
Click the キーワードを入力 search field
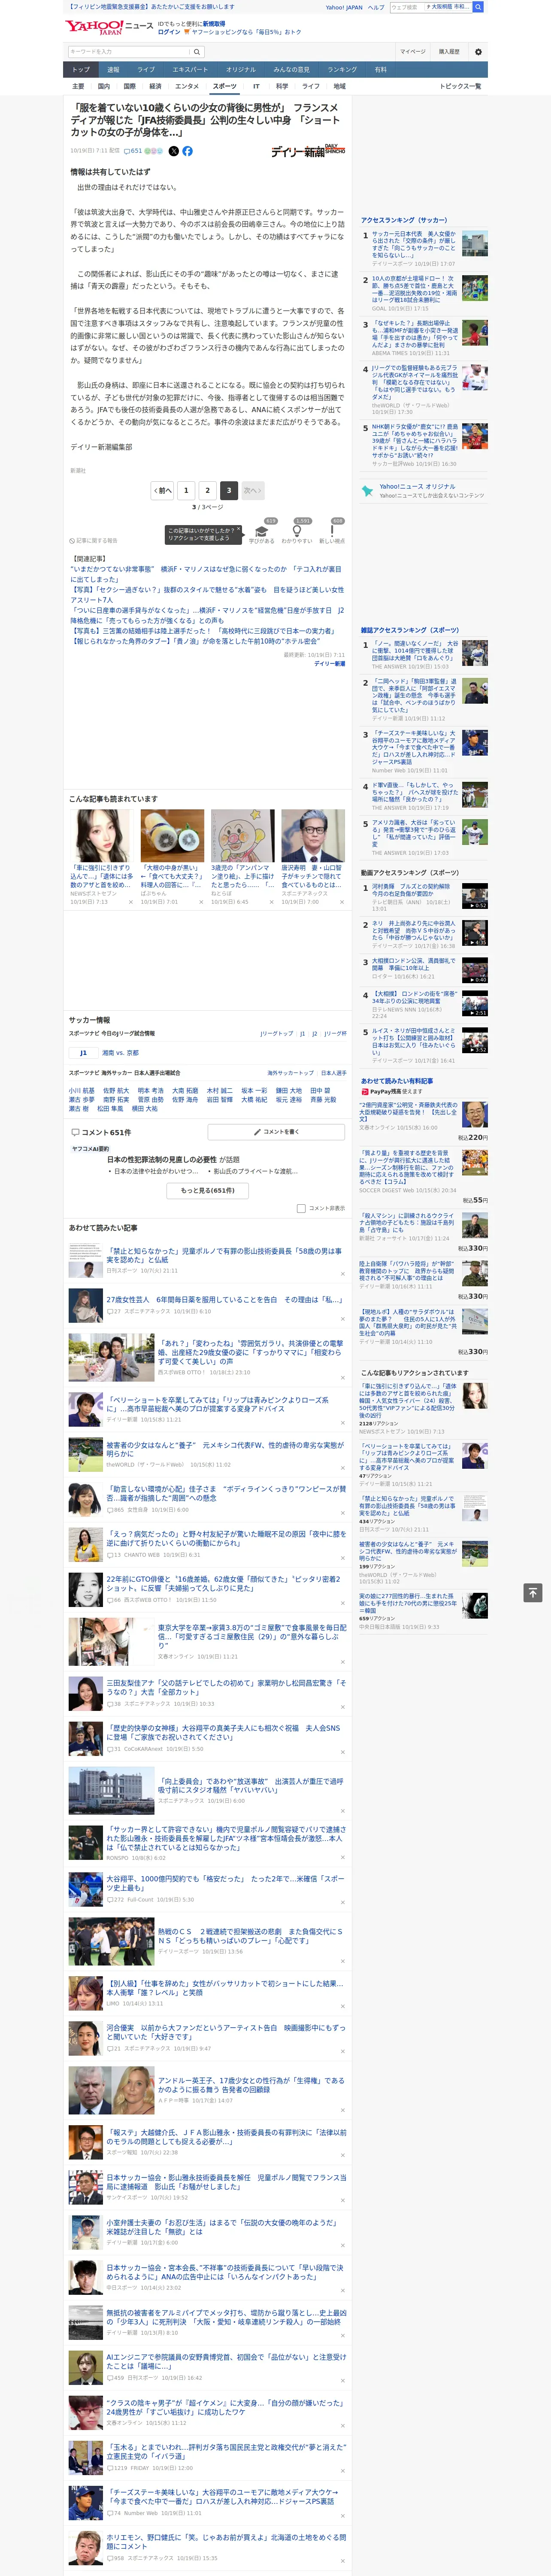129,52
